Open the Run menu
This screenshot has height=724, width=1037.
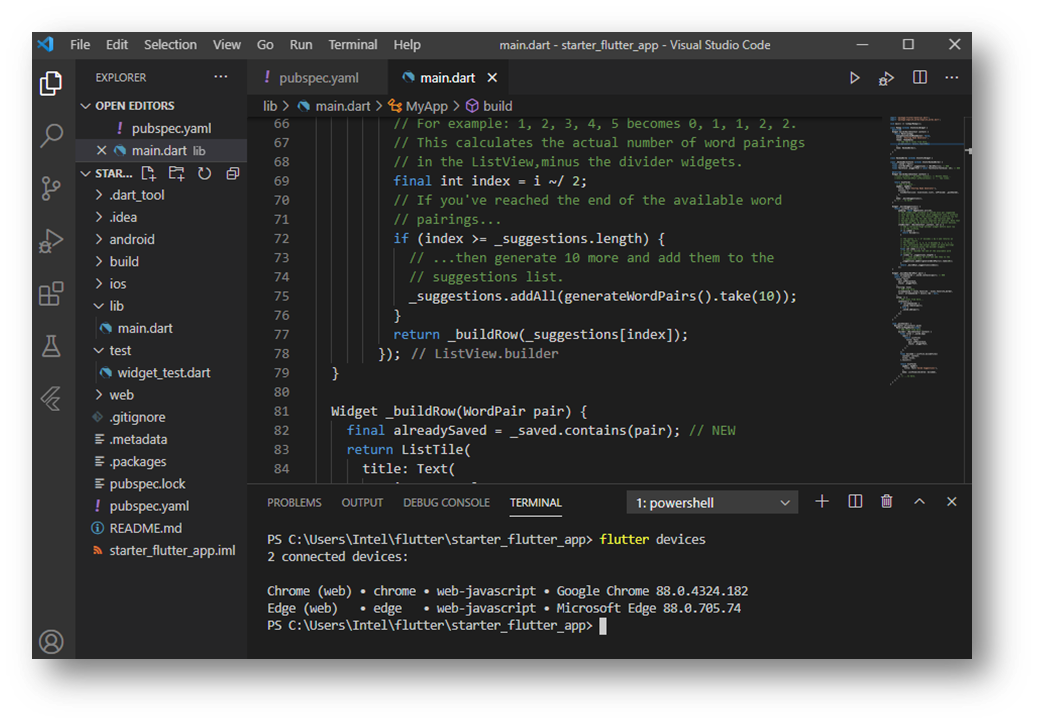pyautogui.click(x=301, y=44)
